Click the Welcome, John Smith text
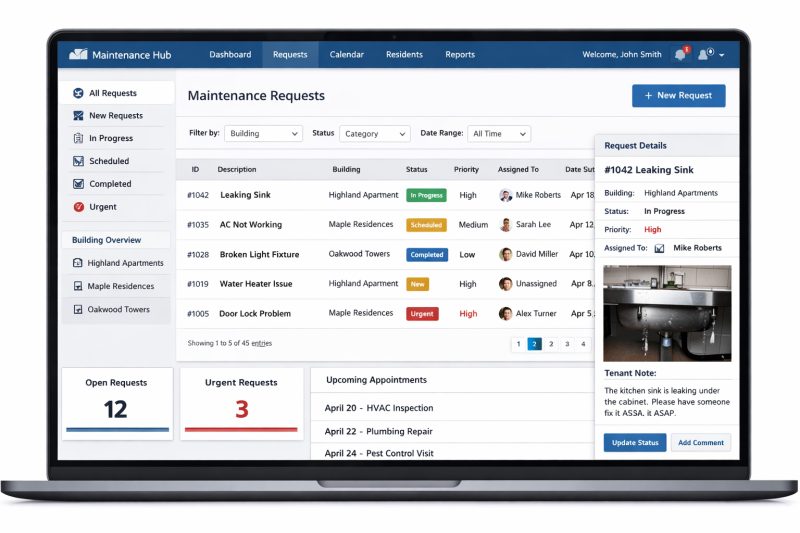 pos(621,55)
